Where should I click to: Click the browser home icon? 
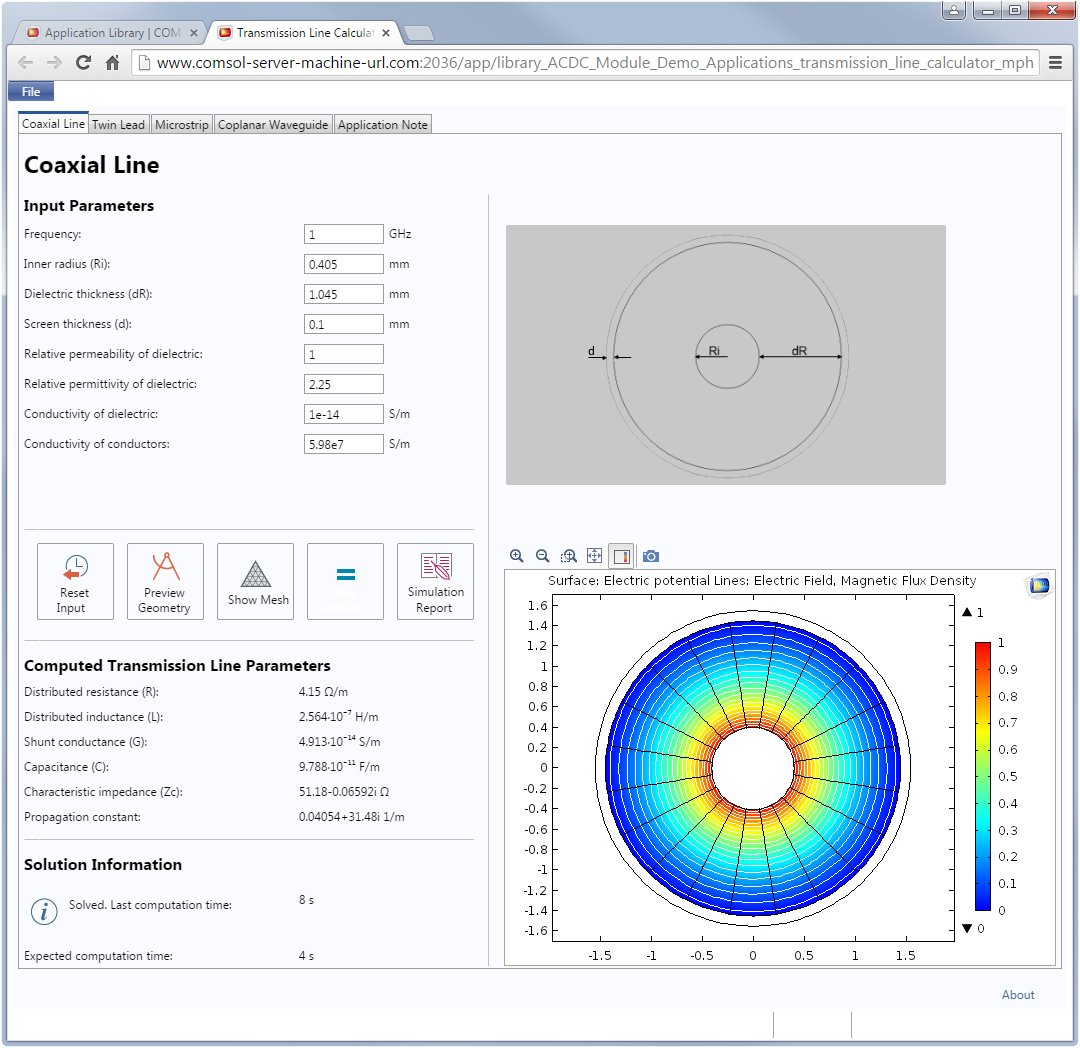[113, 63]
